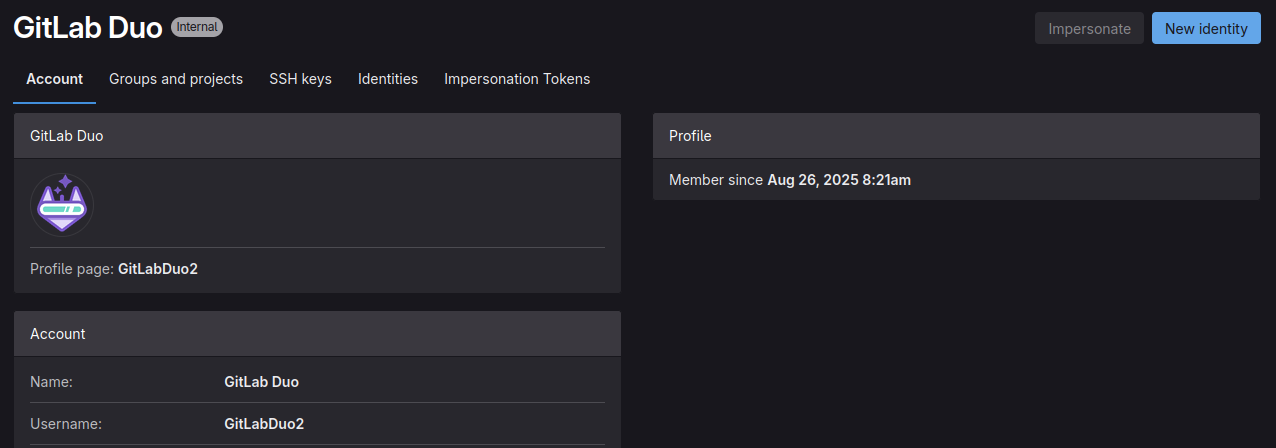Go to the Identities tab
The height and width of the screenshot is (448, 1276).
388,79
